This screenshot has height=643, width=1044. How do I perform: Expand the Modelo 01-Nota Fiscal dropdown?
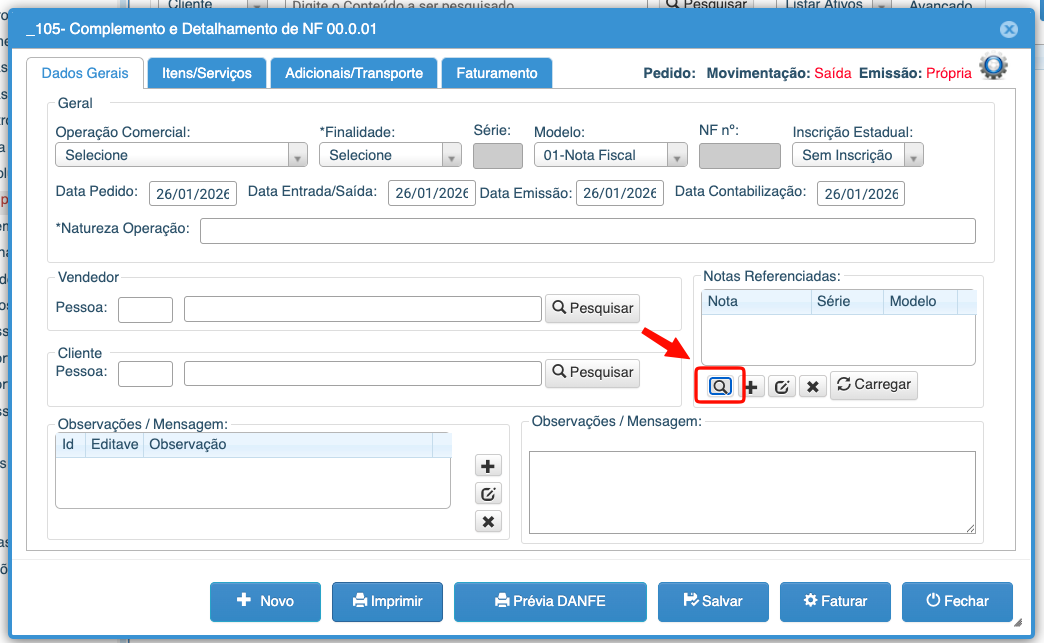pos(677,156)
